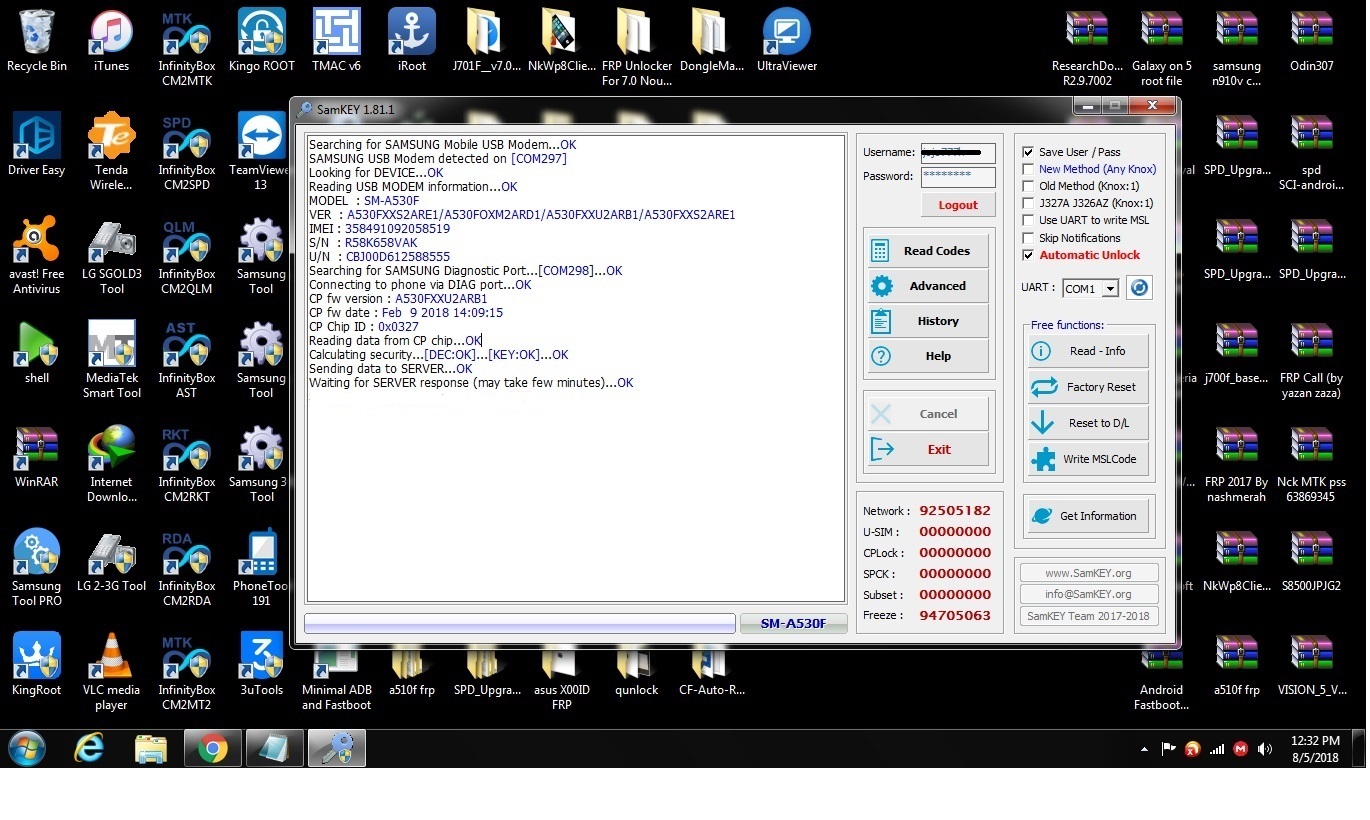Open Samsung Tool PRO icon
The image size is (1370, 820).
tap(37, 569)
